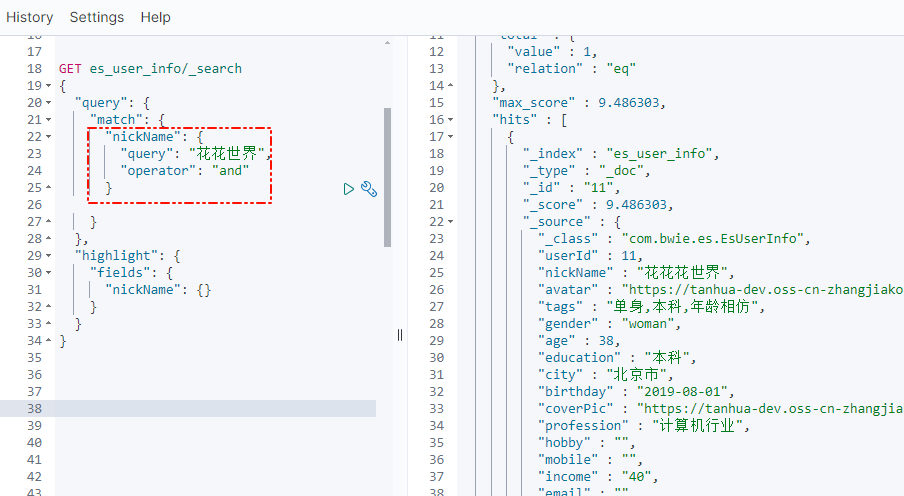This screenshot has height=496, width=904.
Task: Click the "coverPic" URL line
Action: tap(721, 408)
